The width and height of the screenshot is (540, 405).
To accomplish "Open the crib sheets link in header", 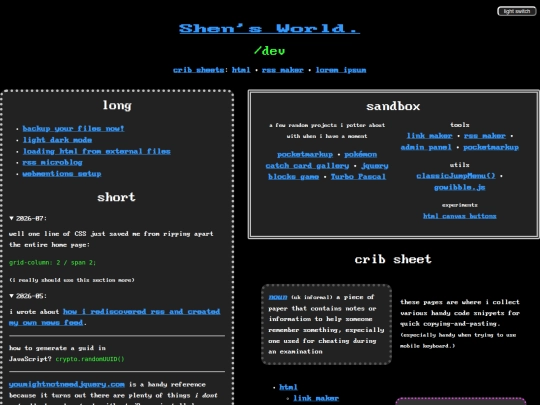I will pyautogui.click(x=199, y=70).
